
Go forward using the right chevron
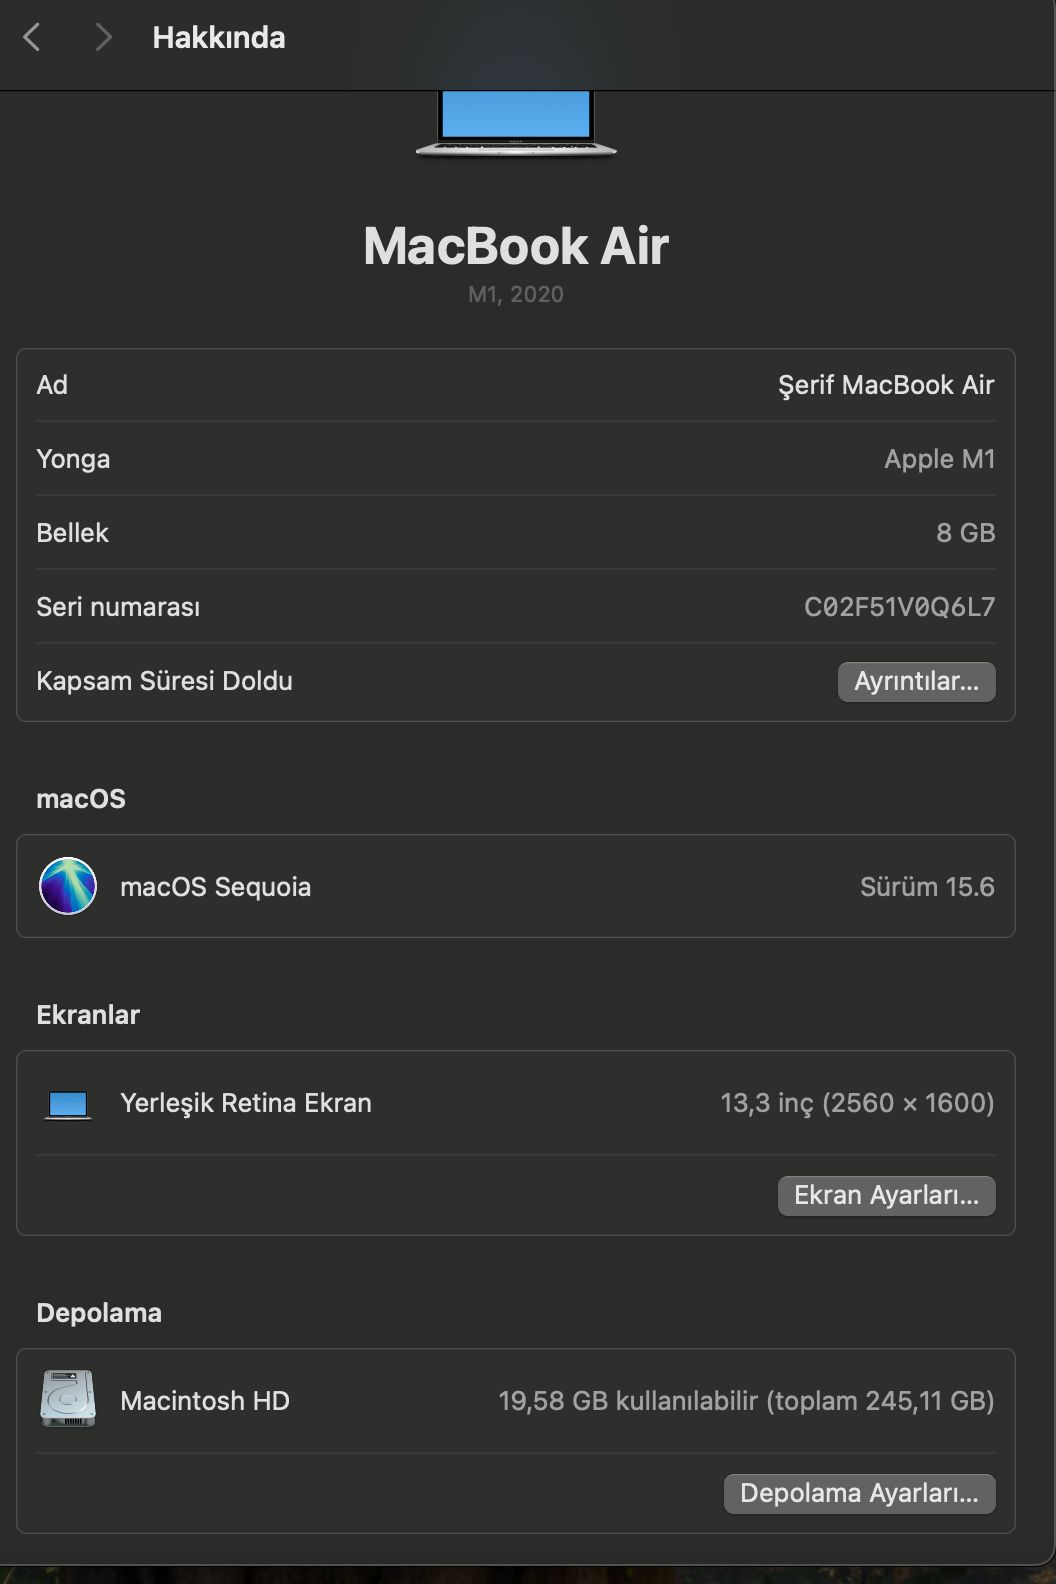[x=102, y=38]
